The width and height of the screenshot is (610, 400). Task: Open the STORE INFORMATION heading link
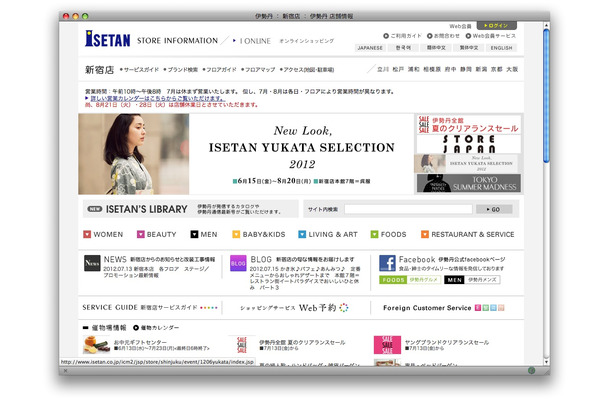177,40
